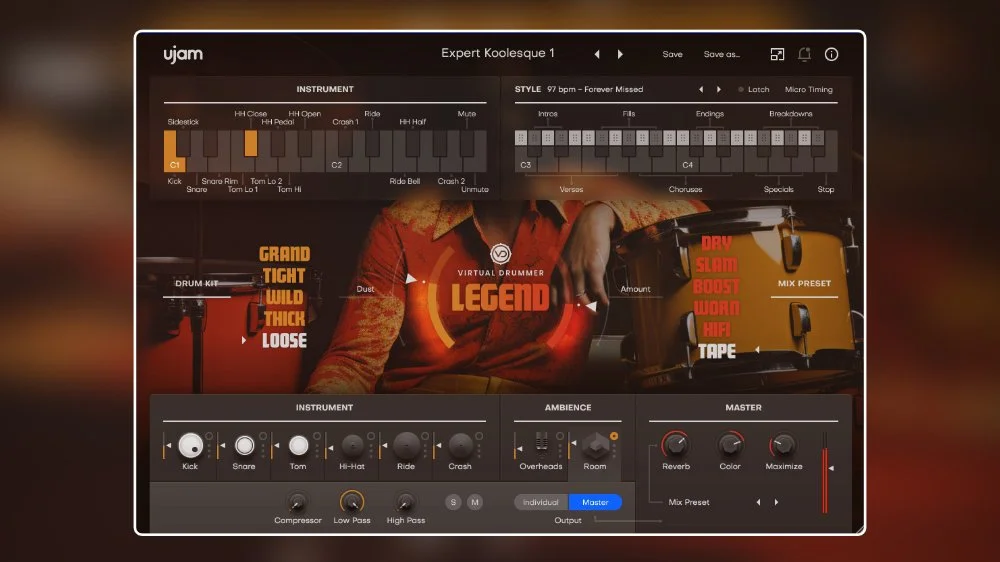Screen dimensions: 1000x562
Task: Switch output to Individual
Action: 541,502
